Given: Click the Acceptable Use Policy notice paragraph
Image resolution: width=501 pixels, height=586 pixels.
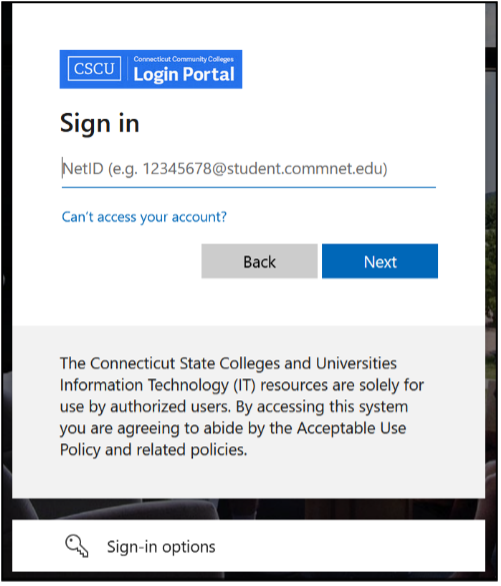Looking at the screenshot, I should click(243, 408).
